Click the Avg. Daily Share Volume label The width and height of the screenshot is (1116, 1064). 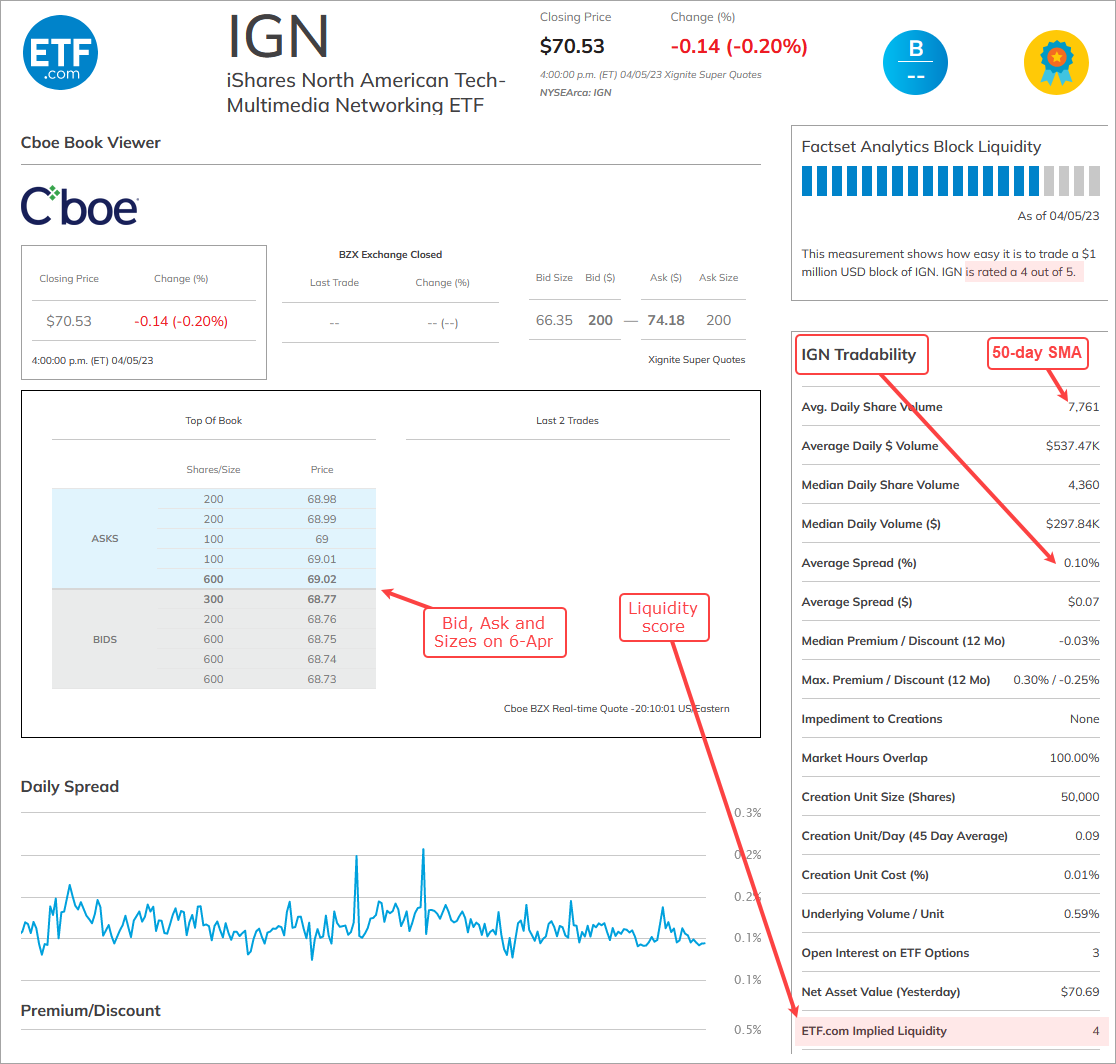pos(872,407)
